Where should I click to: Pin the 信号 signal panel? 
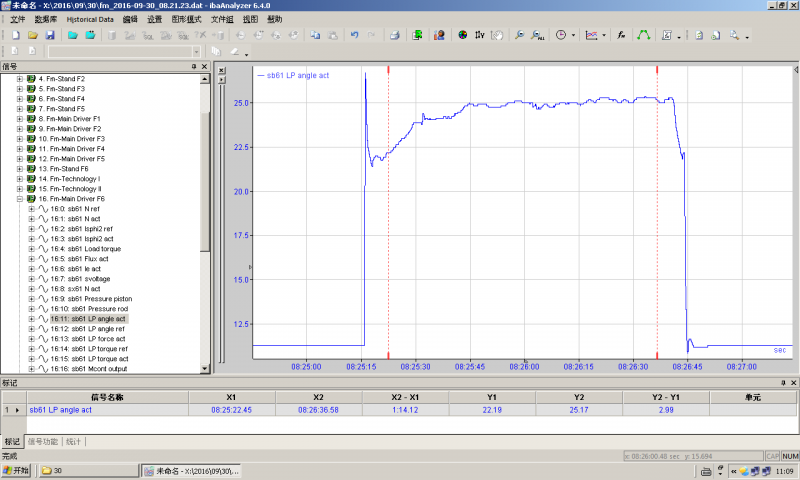194,67
